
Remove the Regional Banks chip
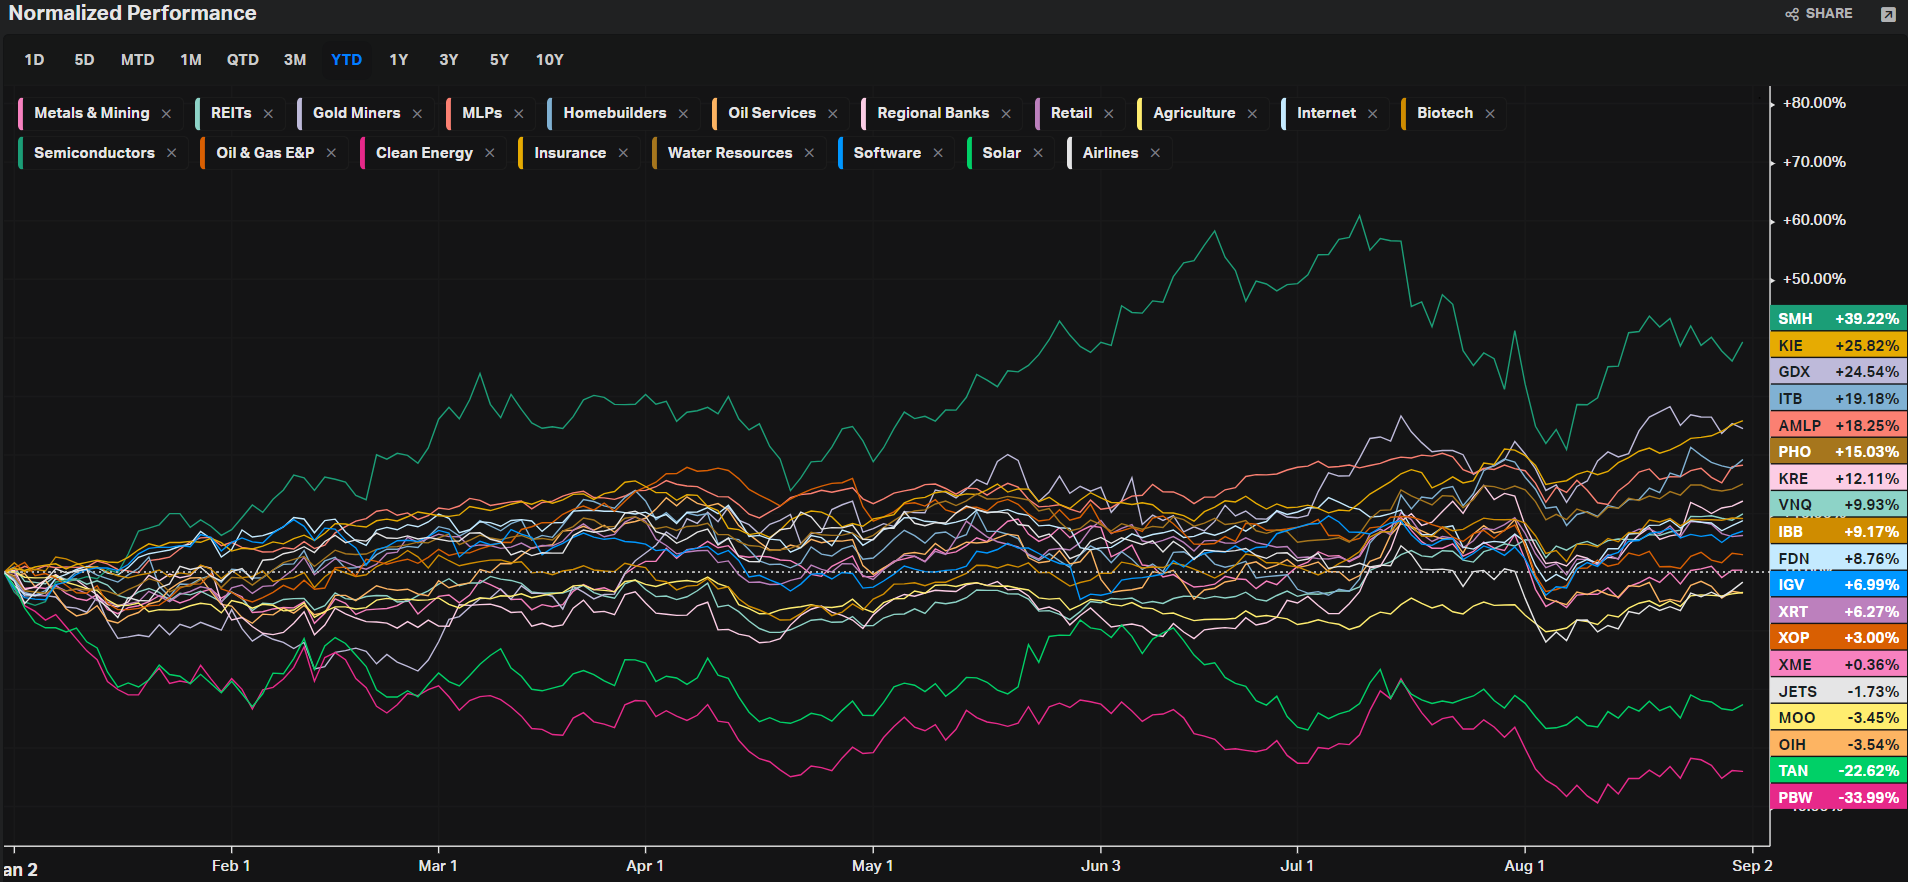click(1006, 114)
